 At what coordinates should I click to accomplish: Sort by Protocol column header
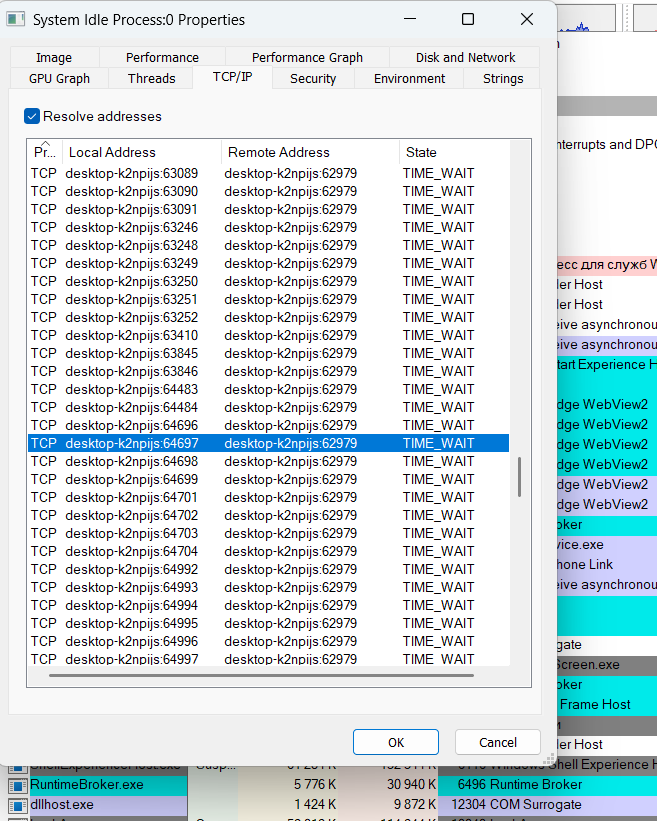[45, 152]
